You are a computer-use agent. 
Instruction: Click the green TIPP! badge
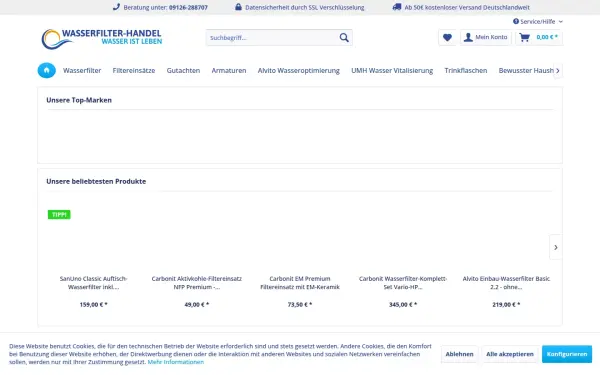pos(59,215)
